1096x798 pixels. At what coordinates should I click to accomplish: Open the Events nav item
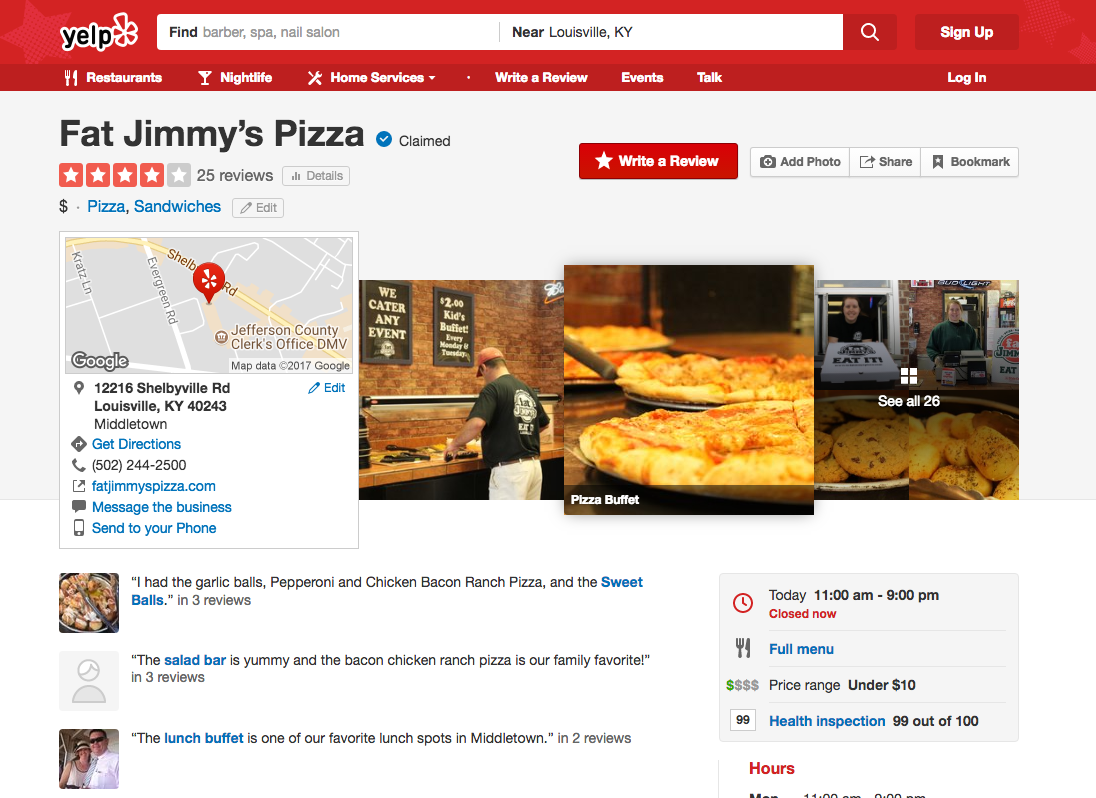coord(642,78)
